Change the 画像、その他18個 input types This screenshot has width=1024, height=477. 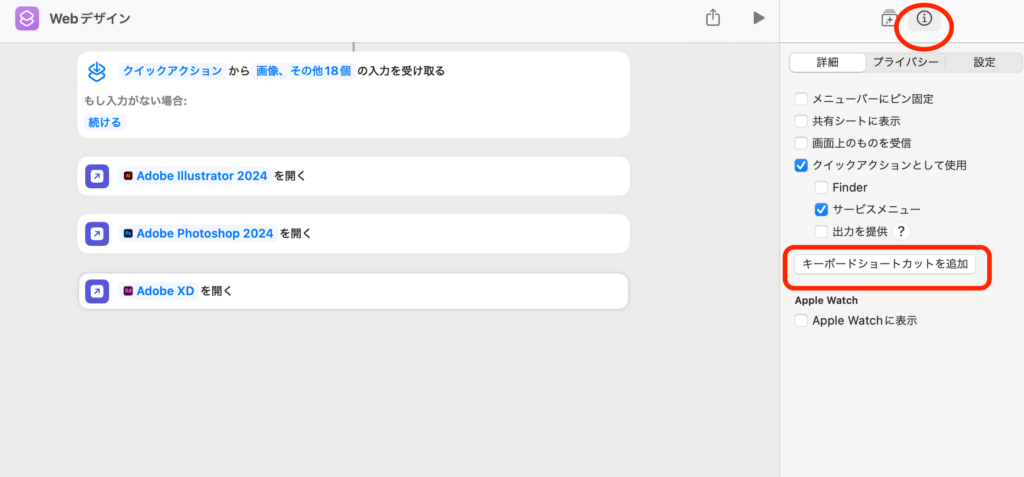click(303, 71)
